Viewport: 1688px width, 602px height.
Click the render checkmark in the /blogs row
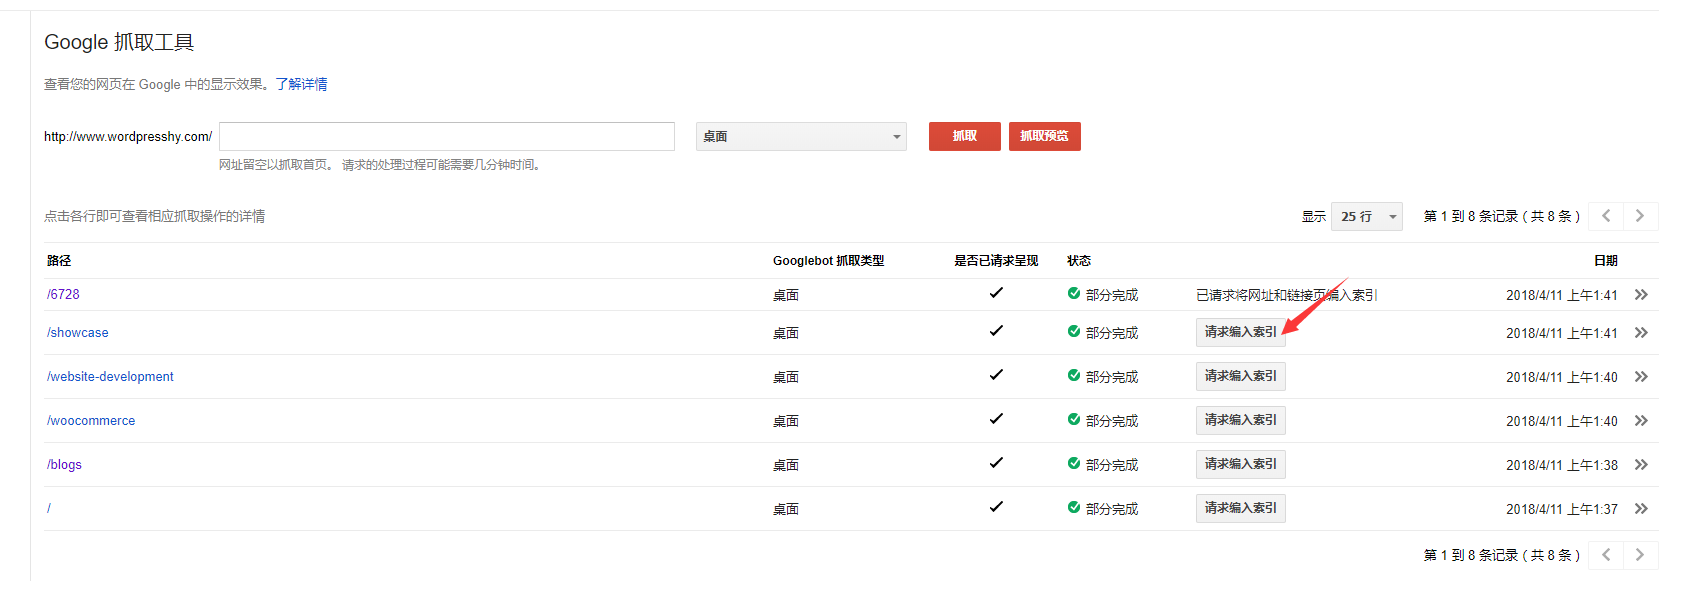996,463
